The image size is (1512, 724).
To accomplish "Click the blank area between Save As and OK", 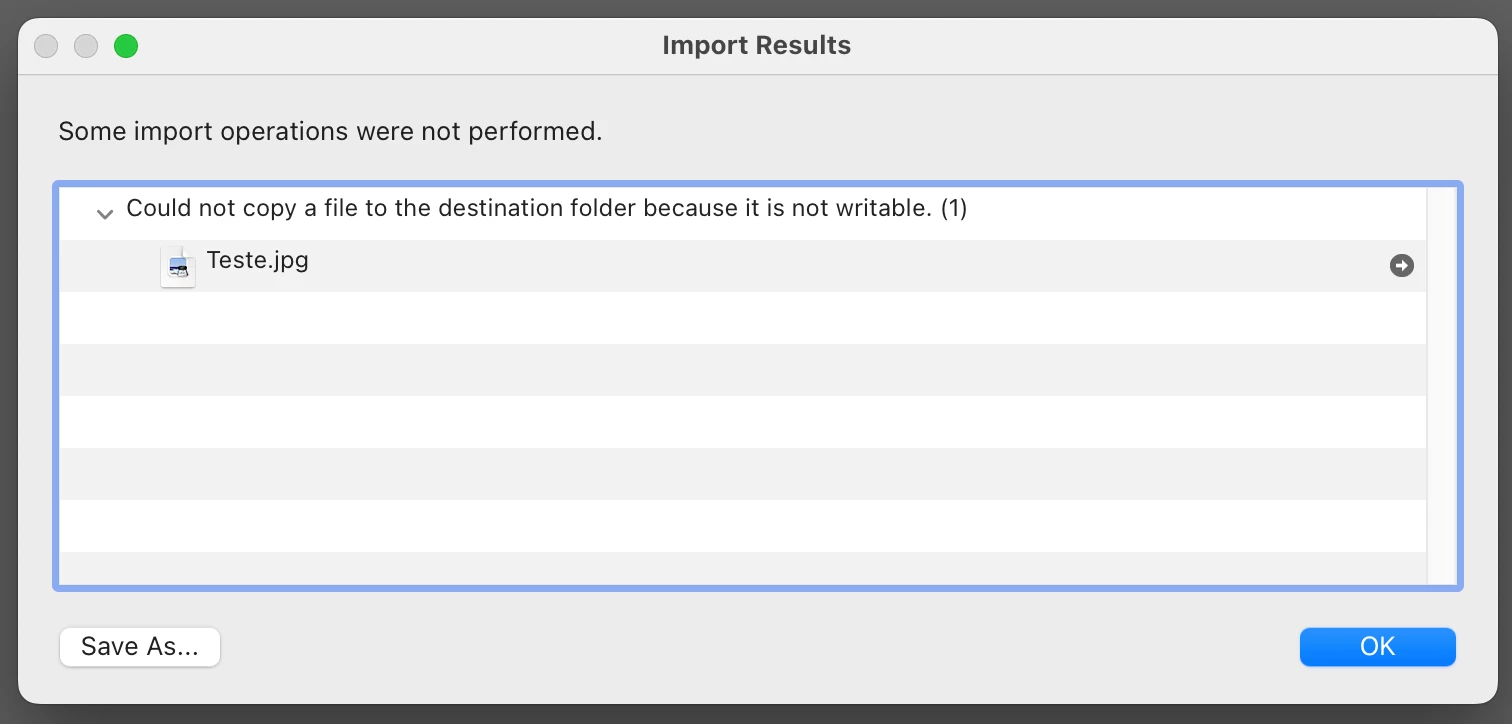I will tap(760, 647).
